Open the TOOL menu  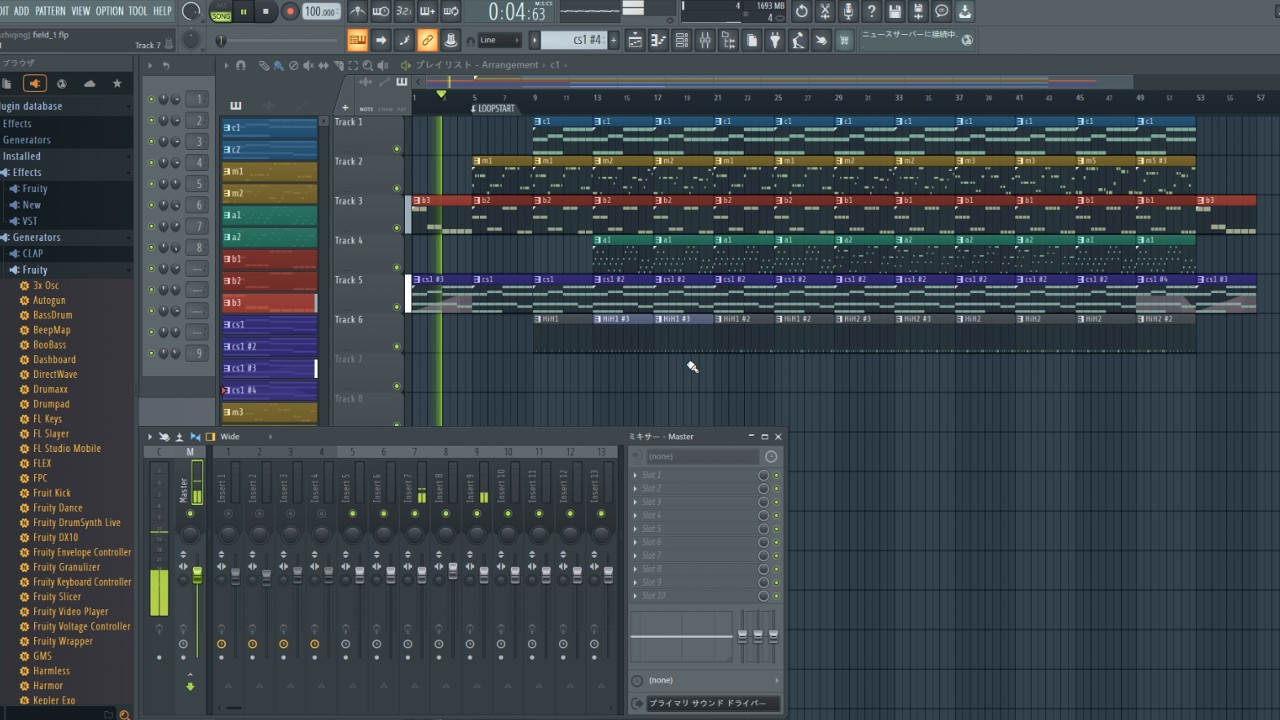138,12
